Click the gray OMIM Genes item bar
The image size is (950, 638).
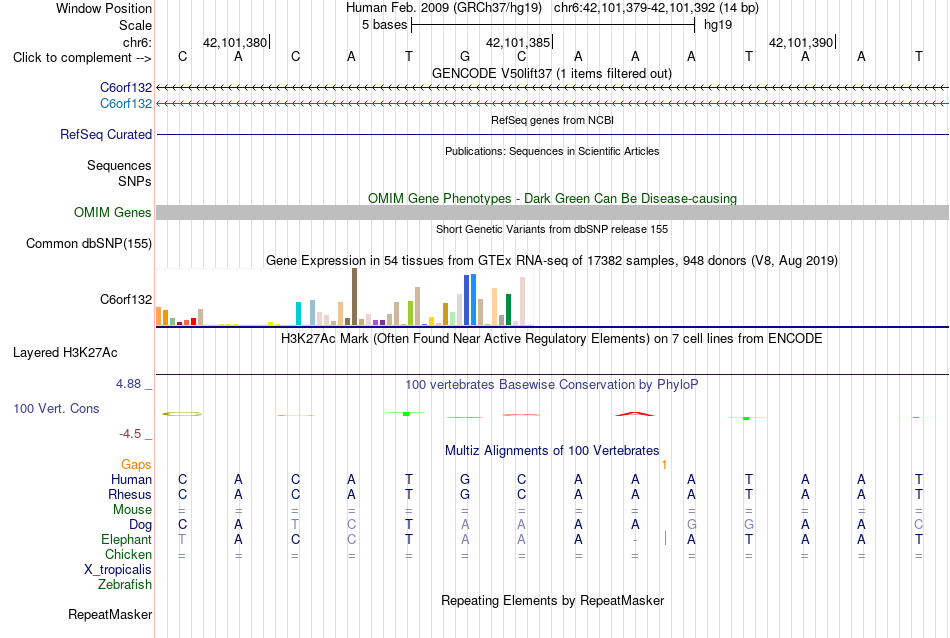pos(553,213)
